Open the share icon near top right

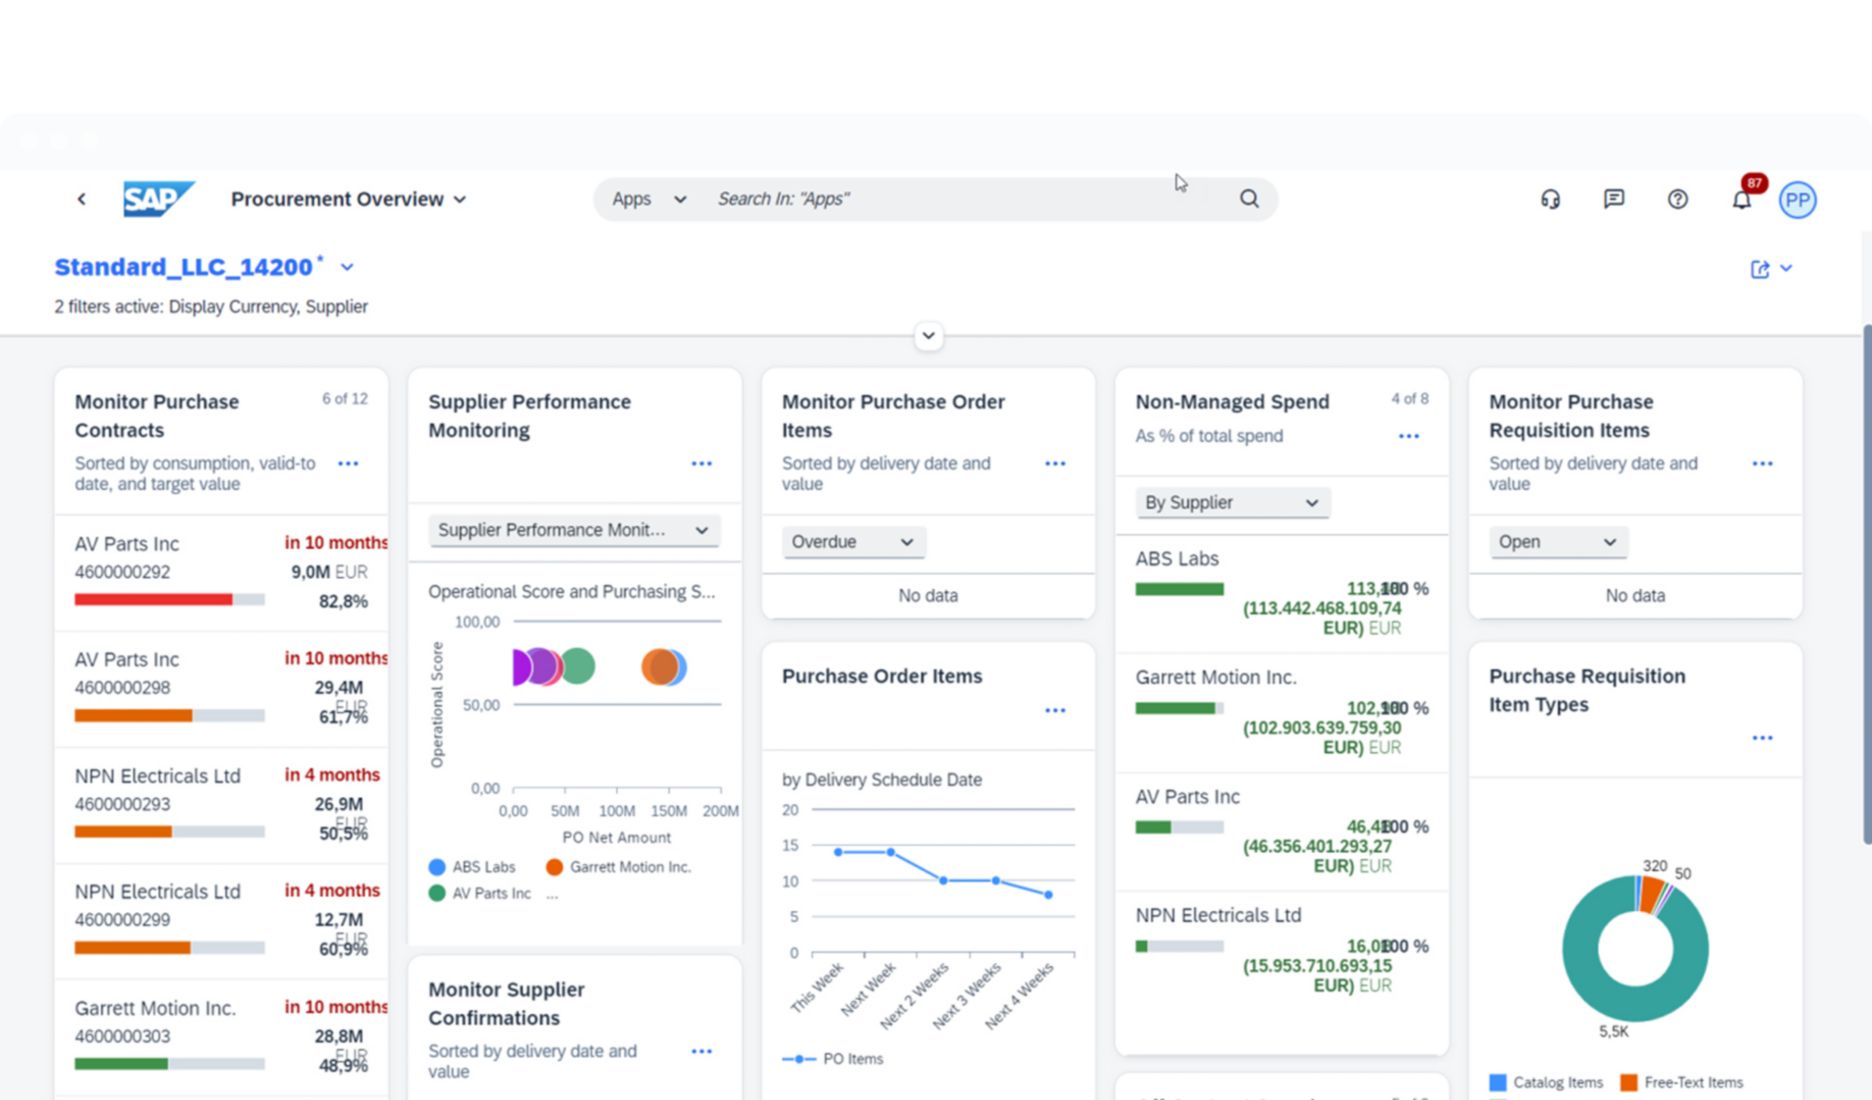(1759, 268)
